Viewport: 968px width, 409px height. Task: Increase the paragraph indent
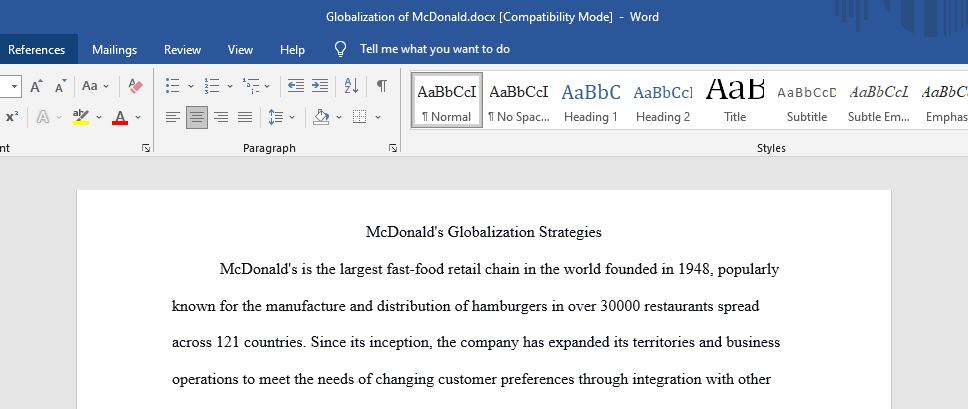tap(320, 86)
